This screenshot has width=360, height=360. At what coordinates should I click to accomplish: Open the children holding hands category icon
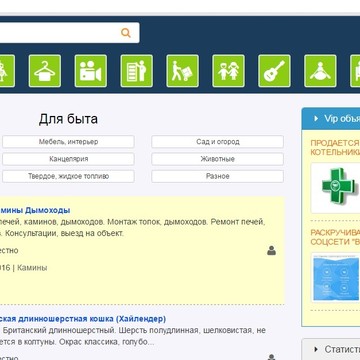[x=228, y=71]
